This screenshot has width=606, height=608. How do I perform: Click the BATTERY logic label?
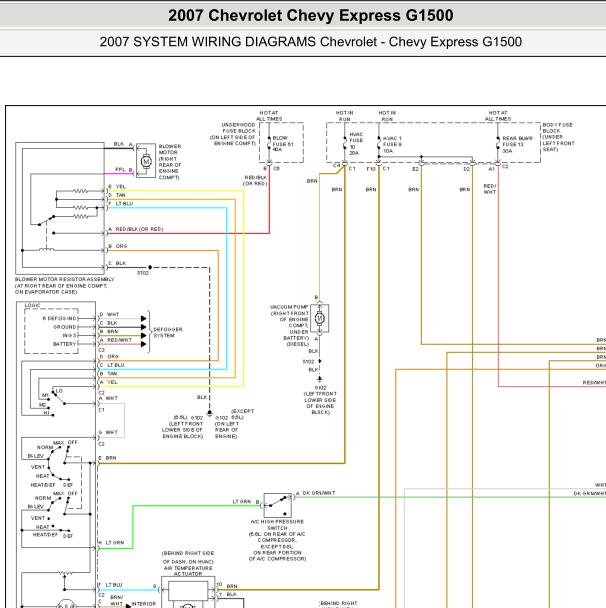(x=64, y=344)
